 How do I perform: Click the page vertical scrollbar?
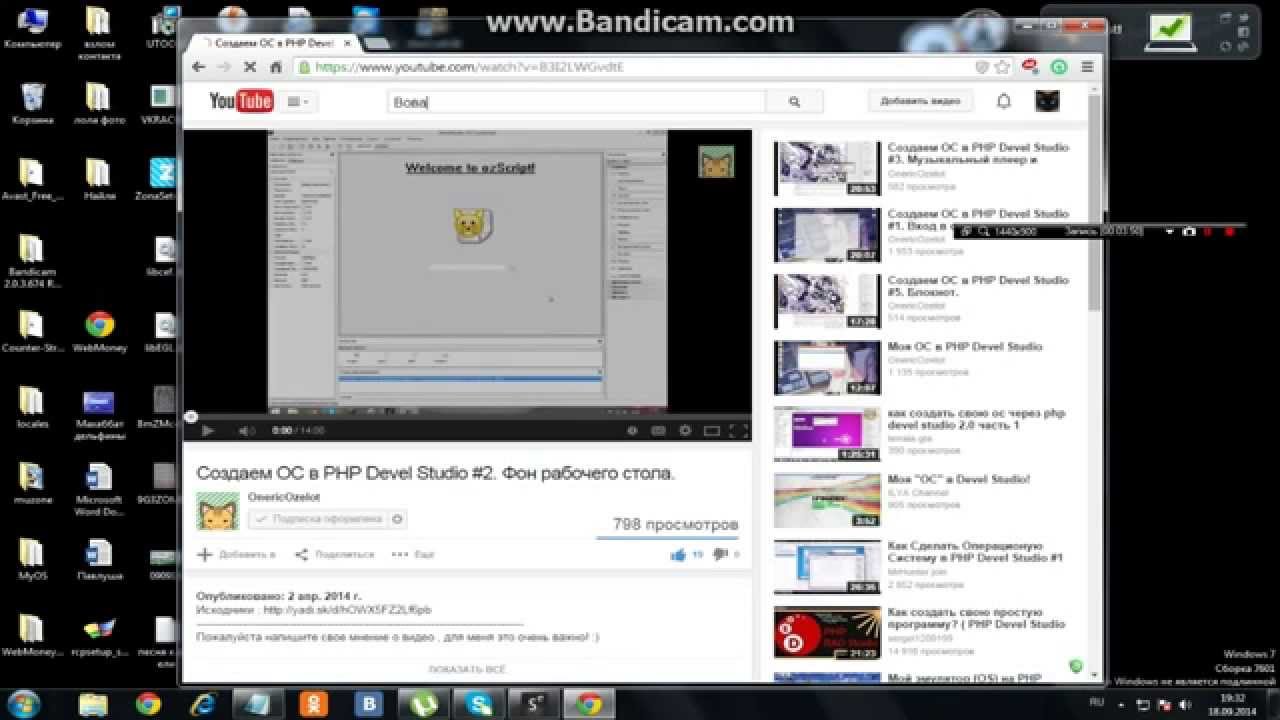click(1095, 205)
